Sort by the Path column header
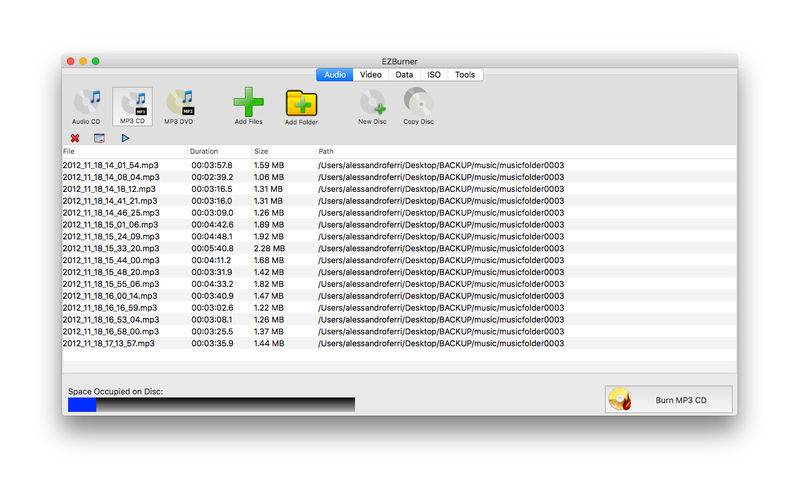This screenshot has height=500, width=800. point(526,152)
